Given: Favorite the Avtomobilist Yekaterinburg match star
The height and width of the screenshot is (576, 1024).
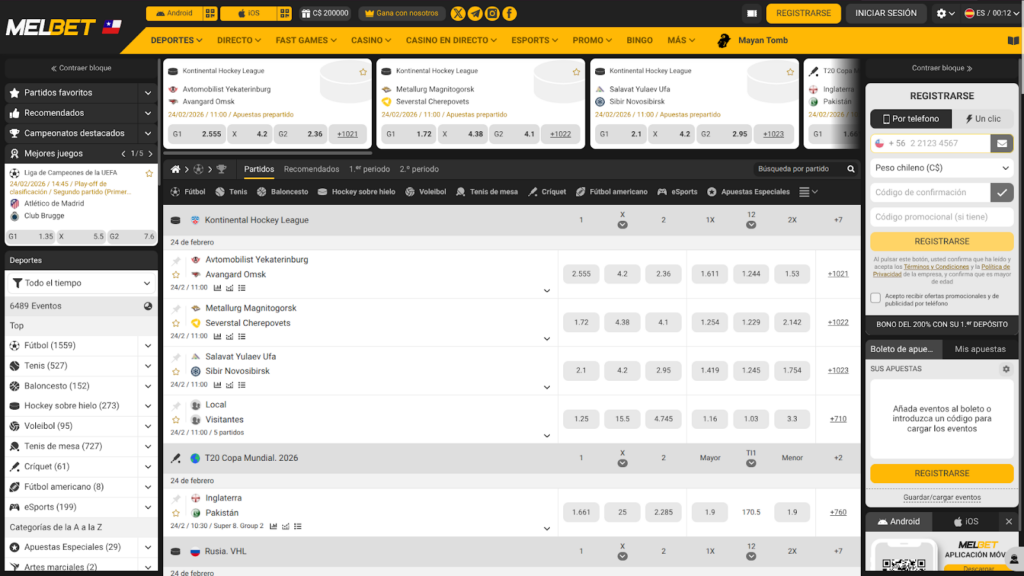Looking at the screenshot, I should click(176, 274).
